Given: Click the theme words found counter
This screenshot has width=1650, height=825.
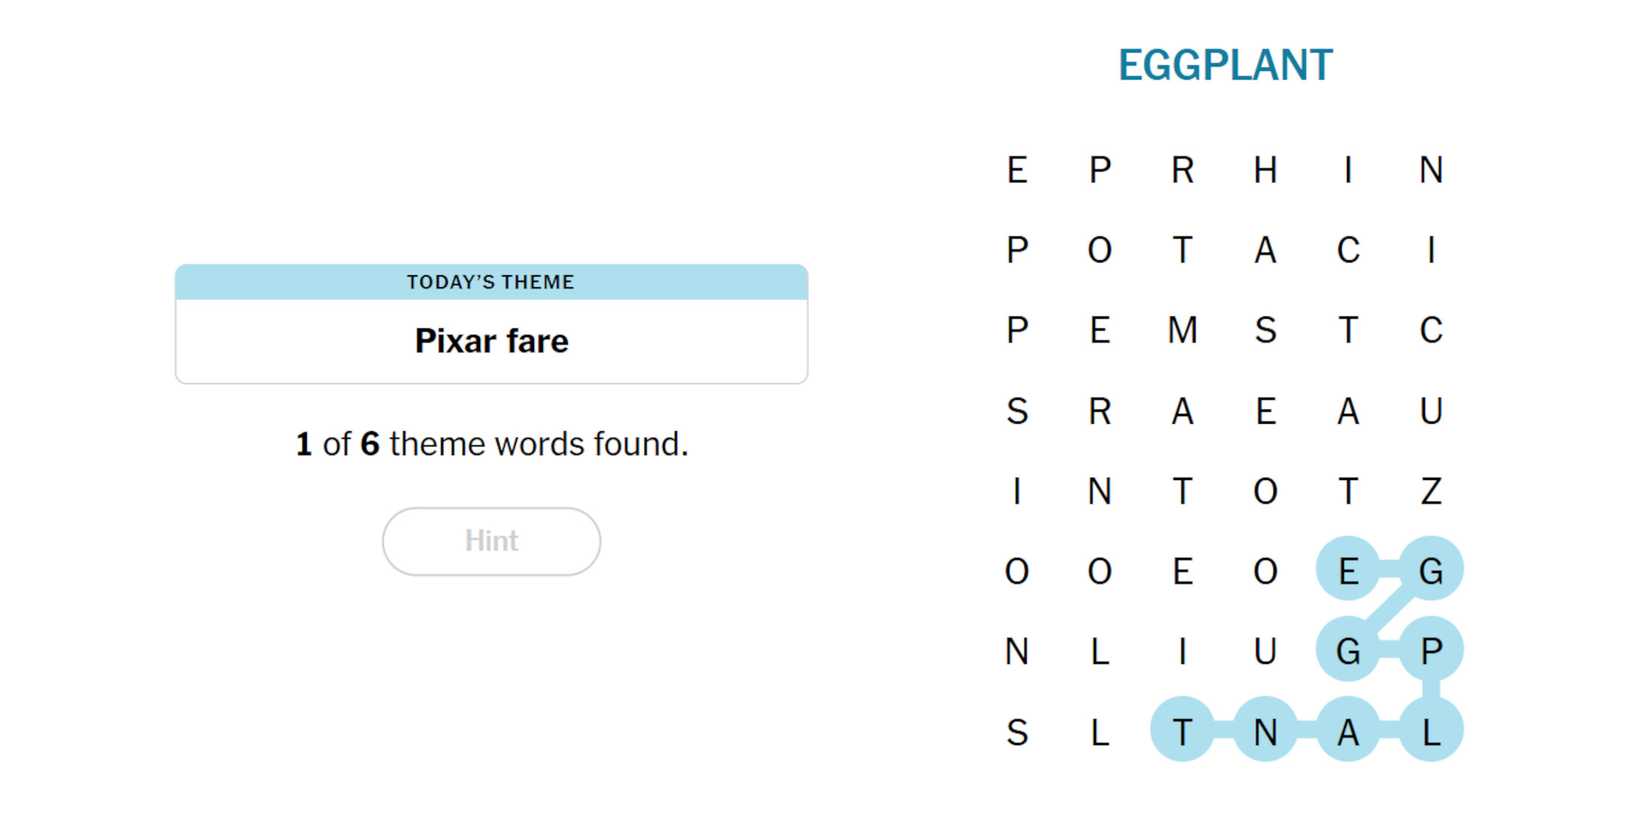Looking at the screenshot, I should [491, 444].
